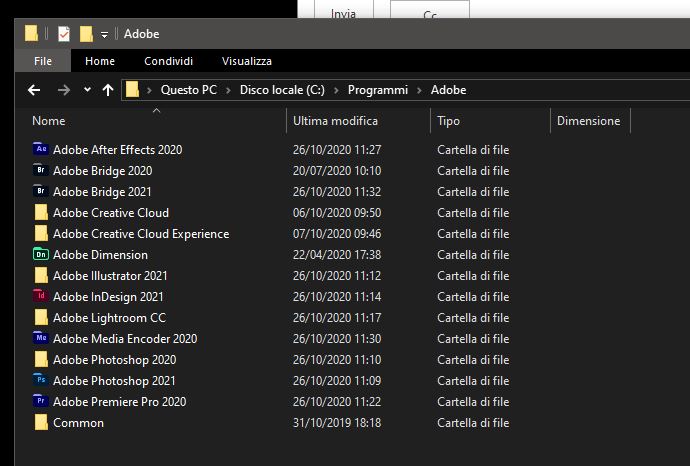Expand the chevron after Programmi in the address bar
Image resolution: width=690 pixels, height=466 pixels.
[x=419, y=90]
